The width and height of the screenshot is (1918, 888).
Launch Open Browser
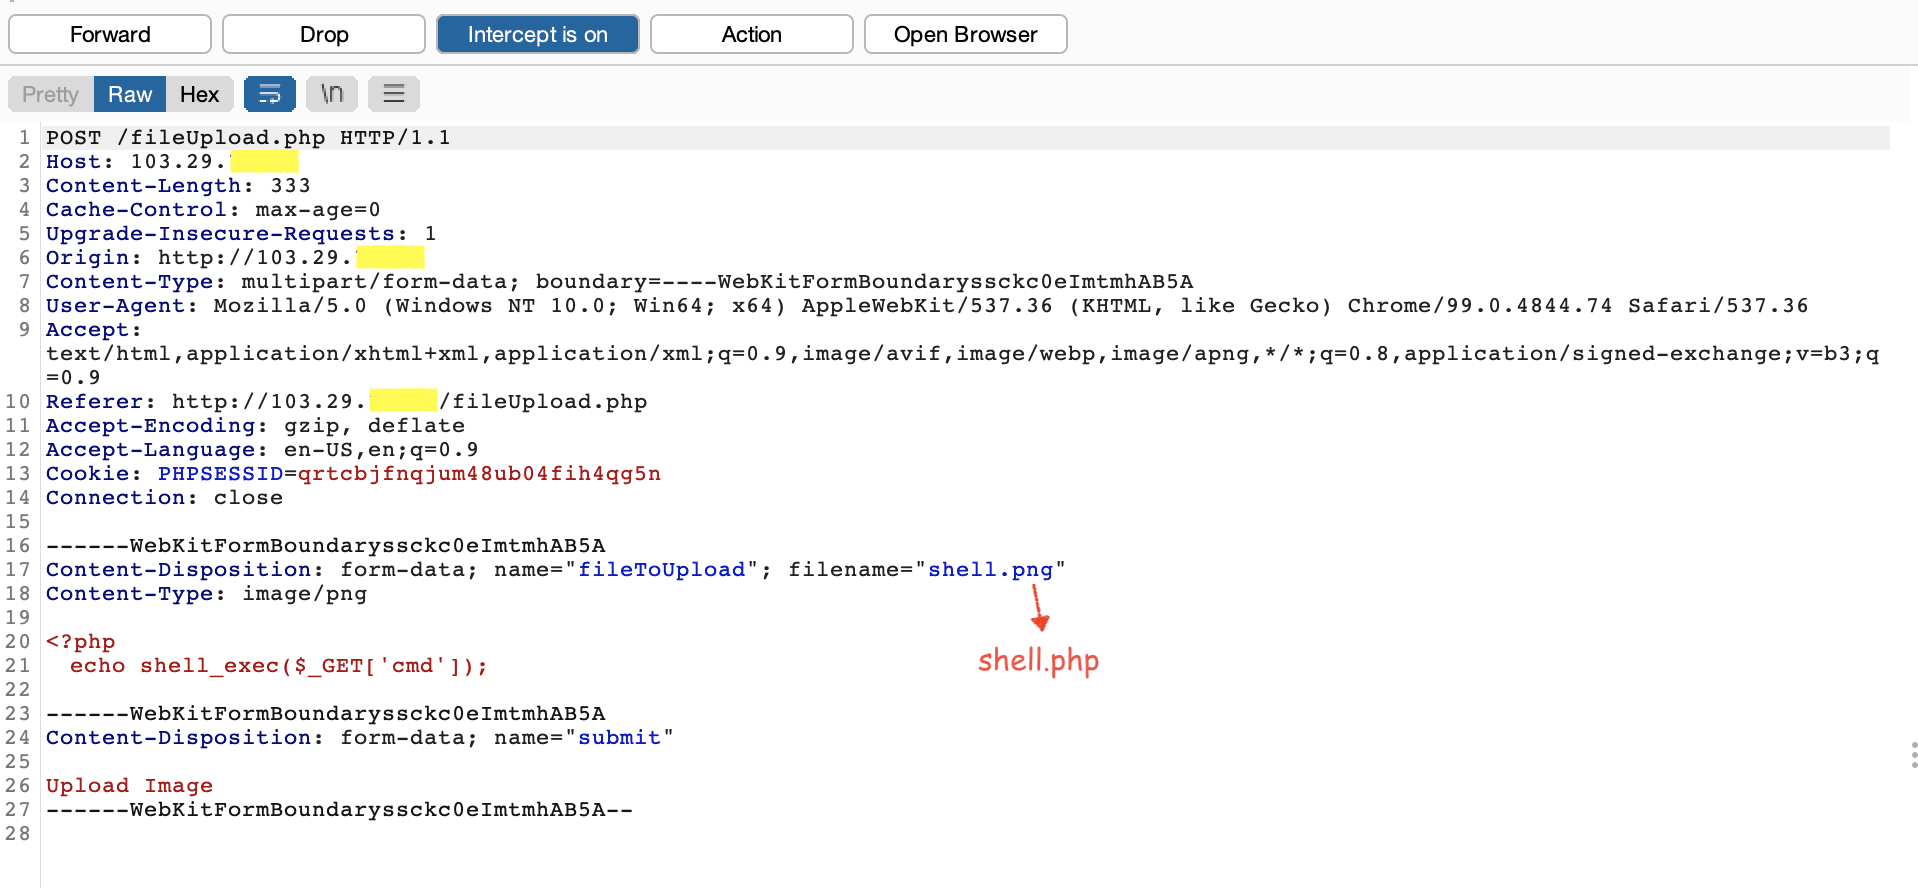click(x=966, y=34)
